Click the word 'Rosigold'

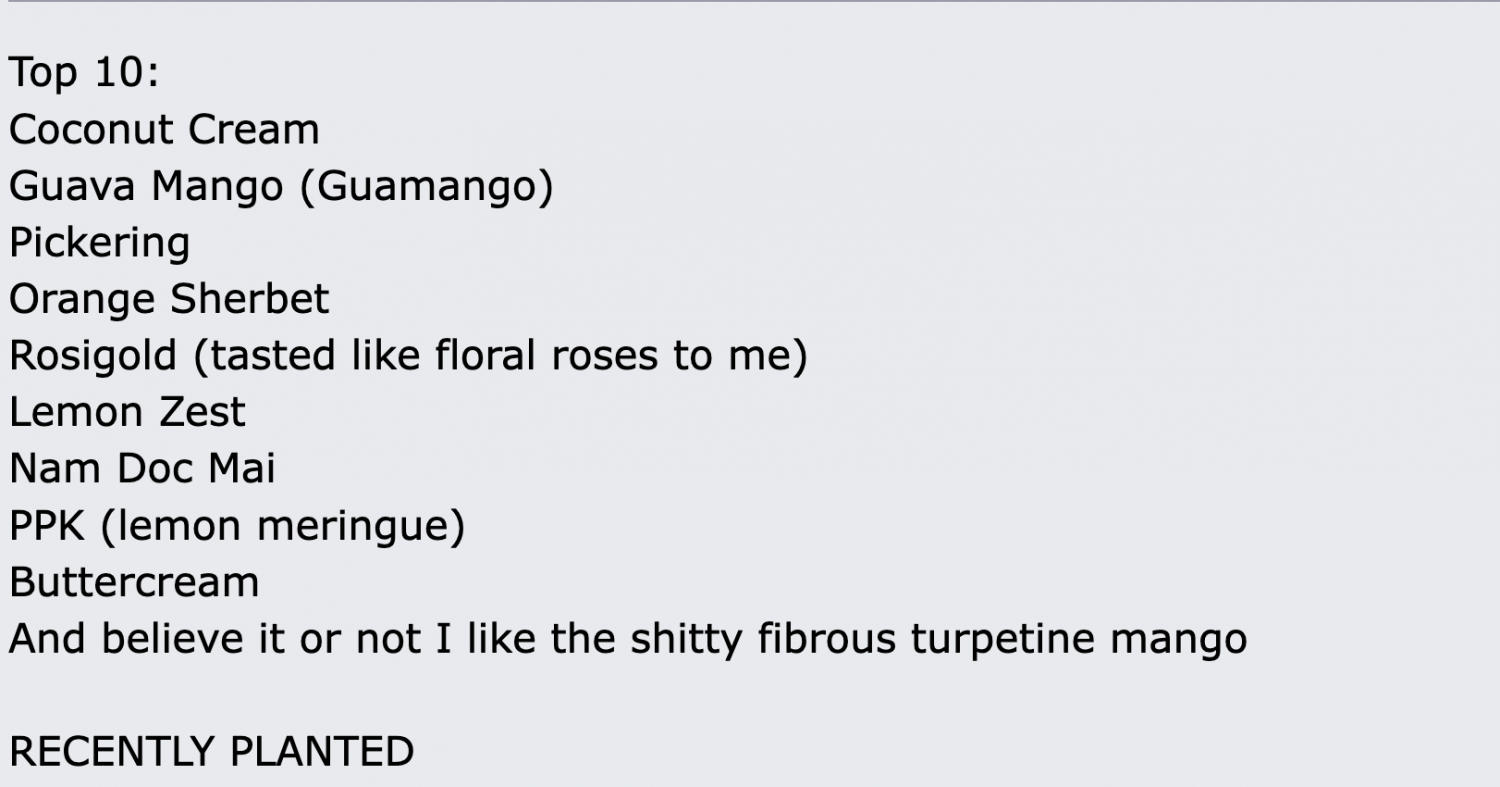click(x=93, y=356)
